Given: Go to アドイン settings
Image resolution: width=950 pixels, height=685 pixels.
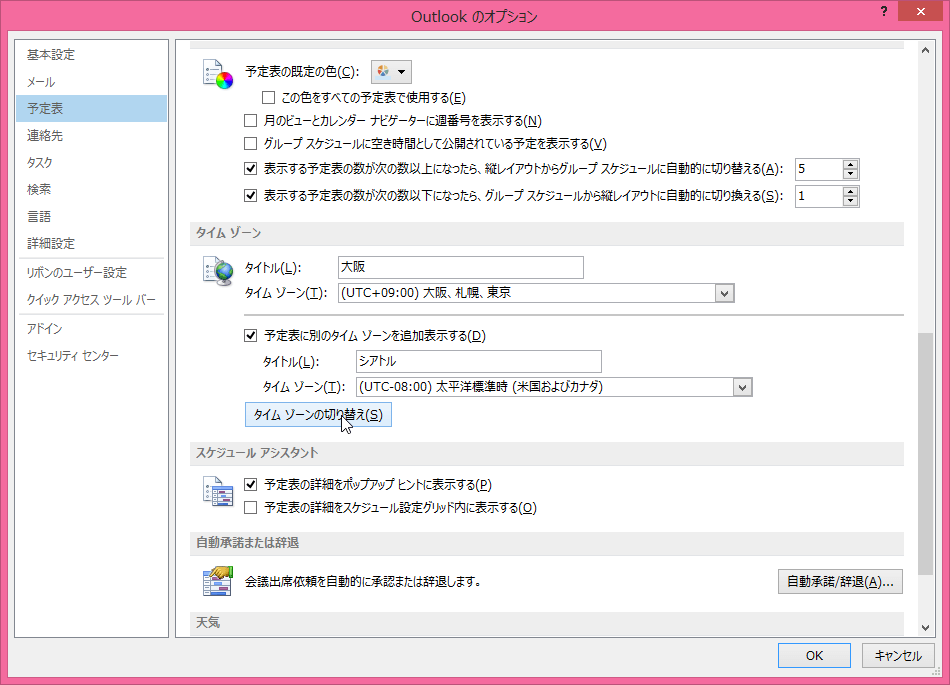Looking at the screenshot, I should tap(91, 328).
